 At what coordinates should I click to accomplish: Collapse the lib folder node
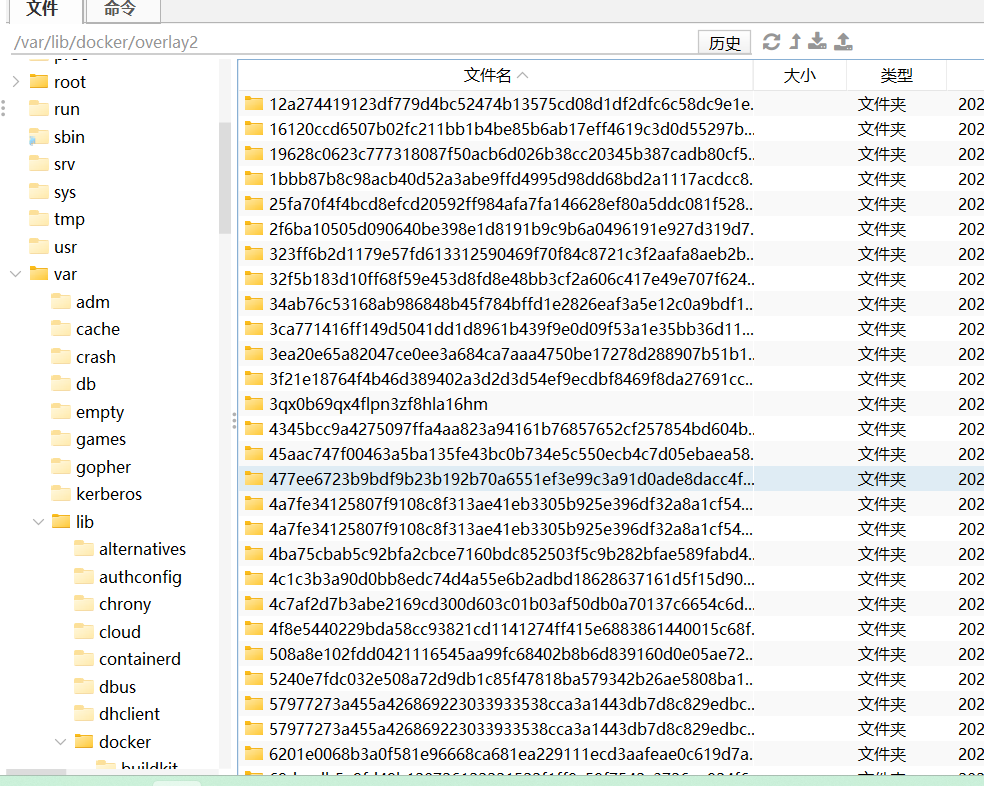coord(38,522)
